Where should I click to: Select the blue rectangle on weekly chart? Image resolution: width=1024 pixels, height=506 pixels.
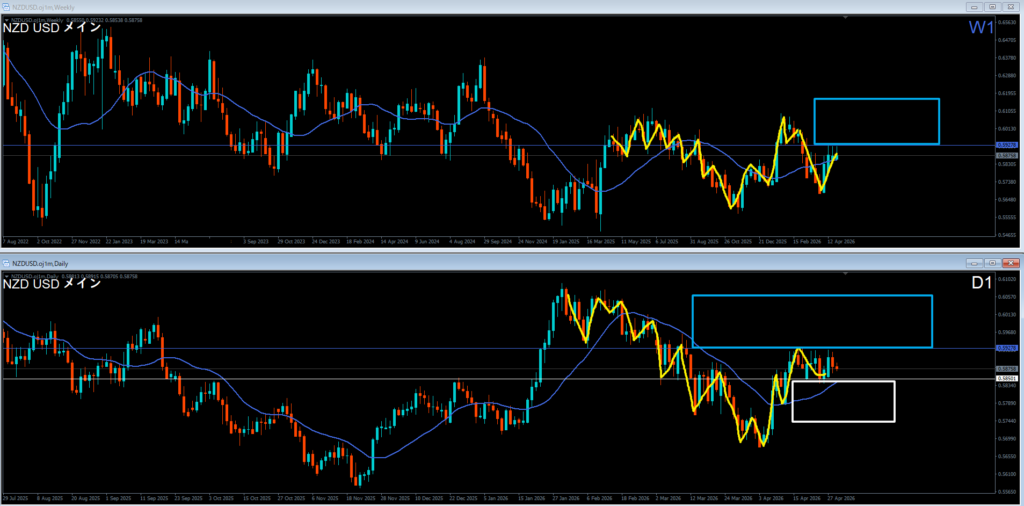pyautogui.click(x=876, y=99)
